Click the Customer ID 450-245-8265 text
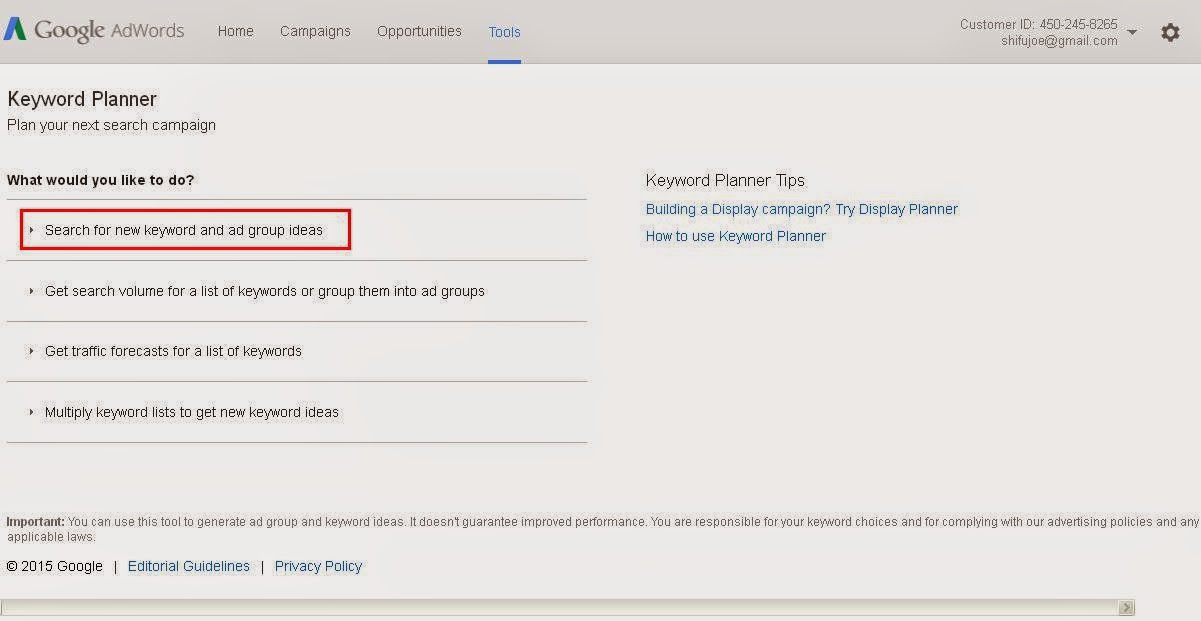Image resolution: width=1201 pixels, height=621 pixels. (x=1039, y=24)
